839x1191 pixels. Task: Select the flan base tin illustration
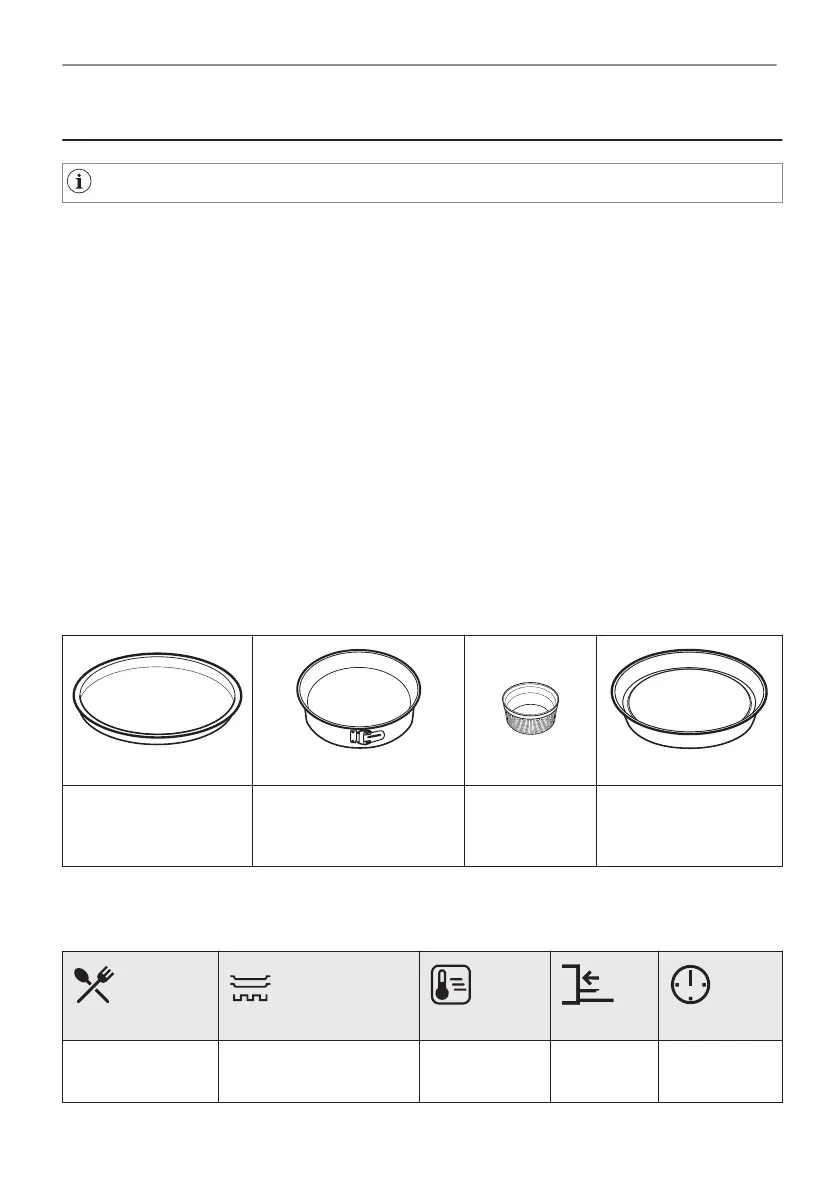[689, 699]
